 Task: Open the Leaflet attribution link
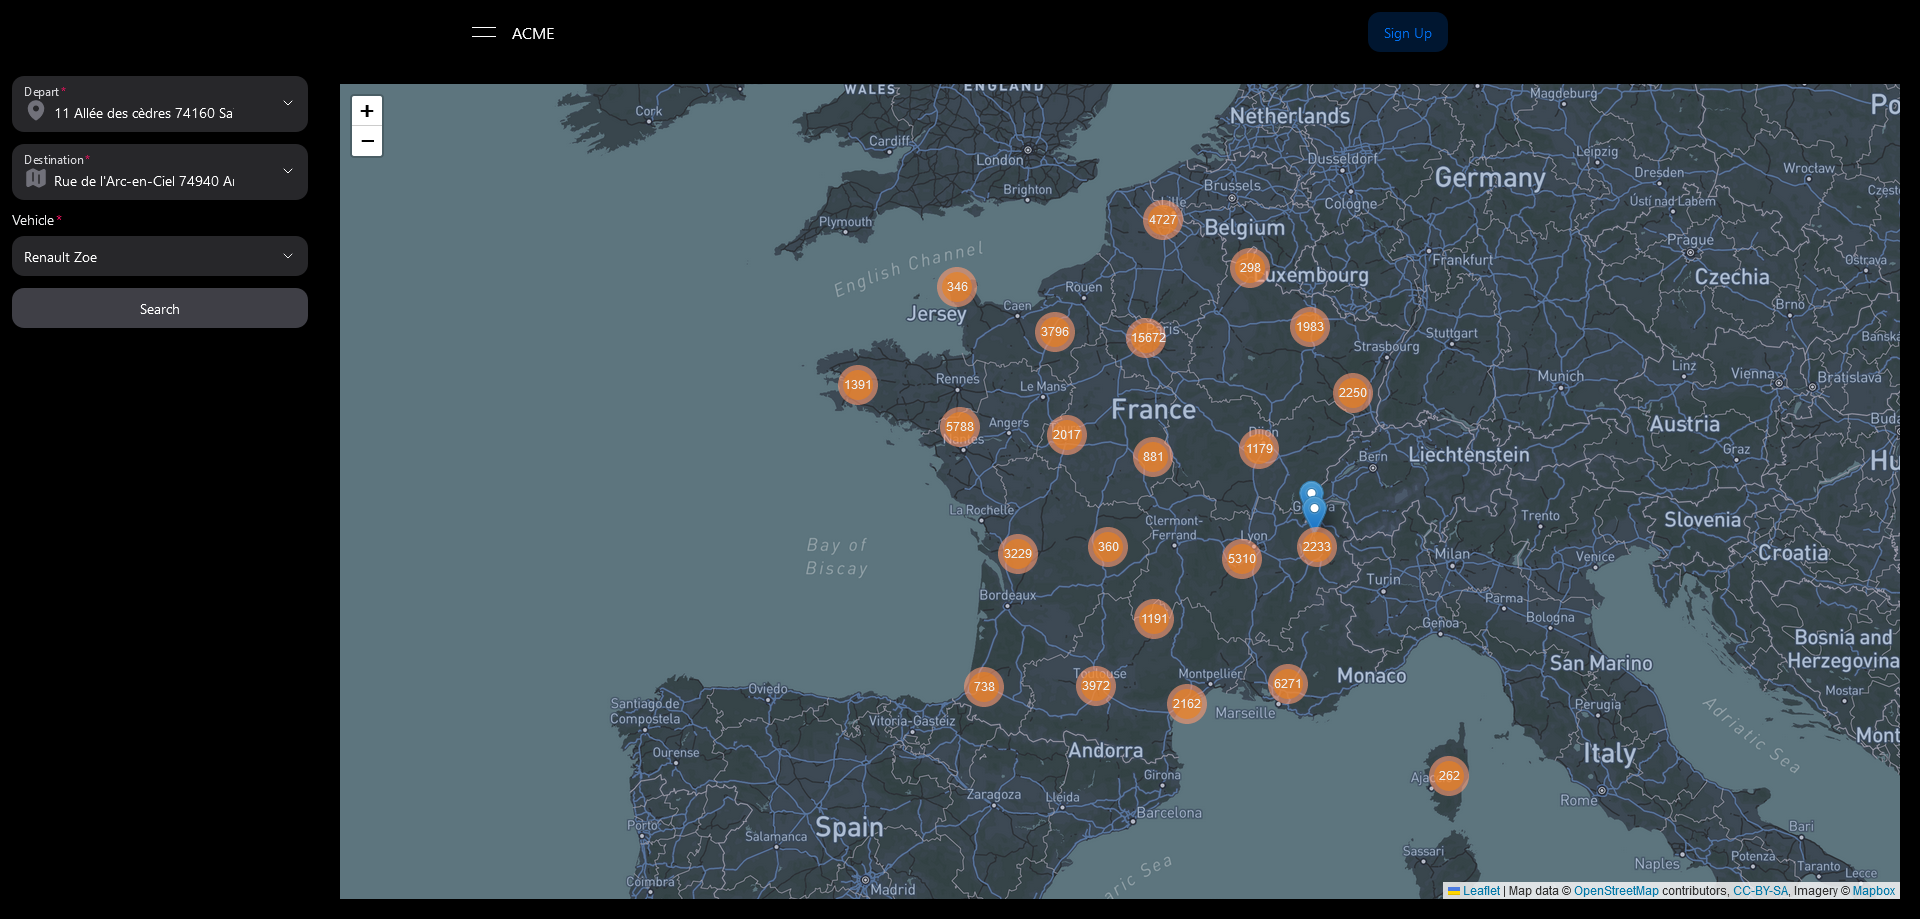click(1480, 891)
